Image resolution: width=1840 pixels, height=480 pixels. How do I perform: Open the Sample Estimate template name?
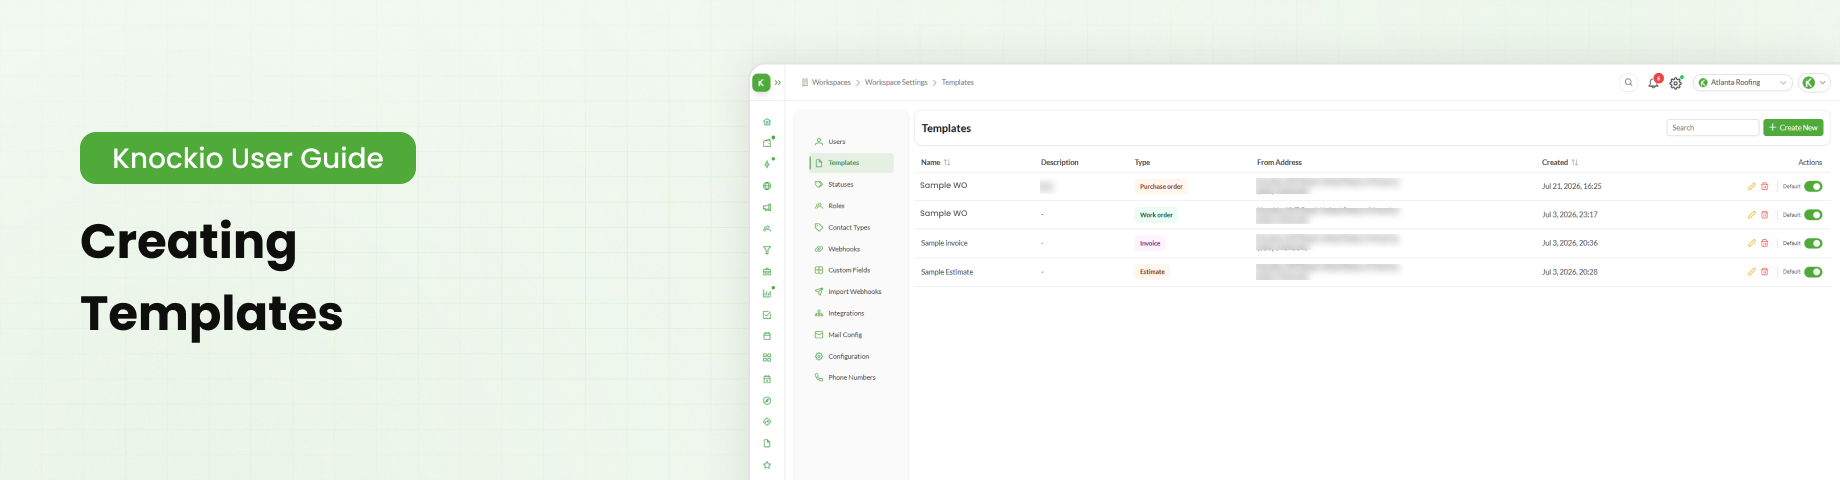[947, 272]
